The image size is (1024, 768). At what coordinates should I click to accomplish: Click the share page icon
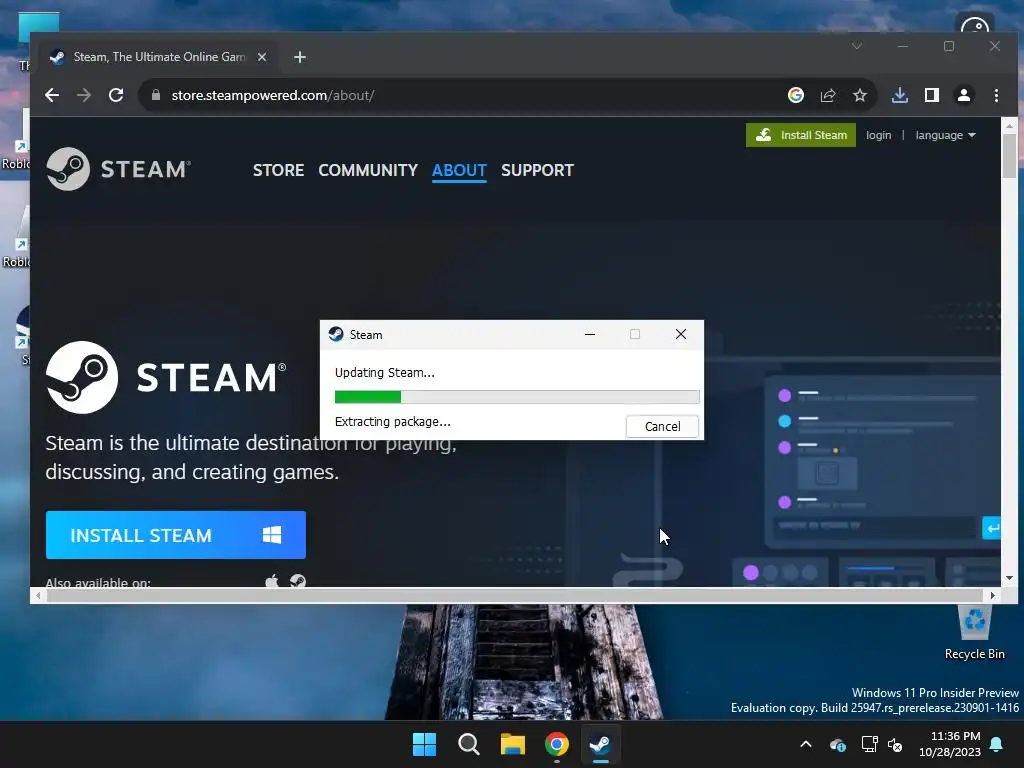[828, 95]
